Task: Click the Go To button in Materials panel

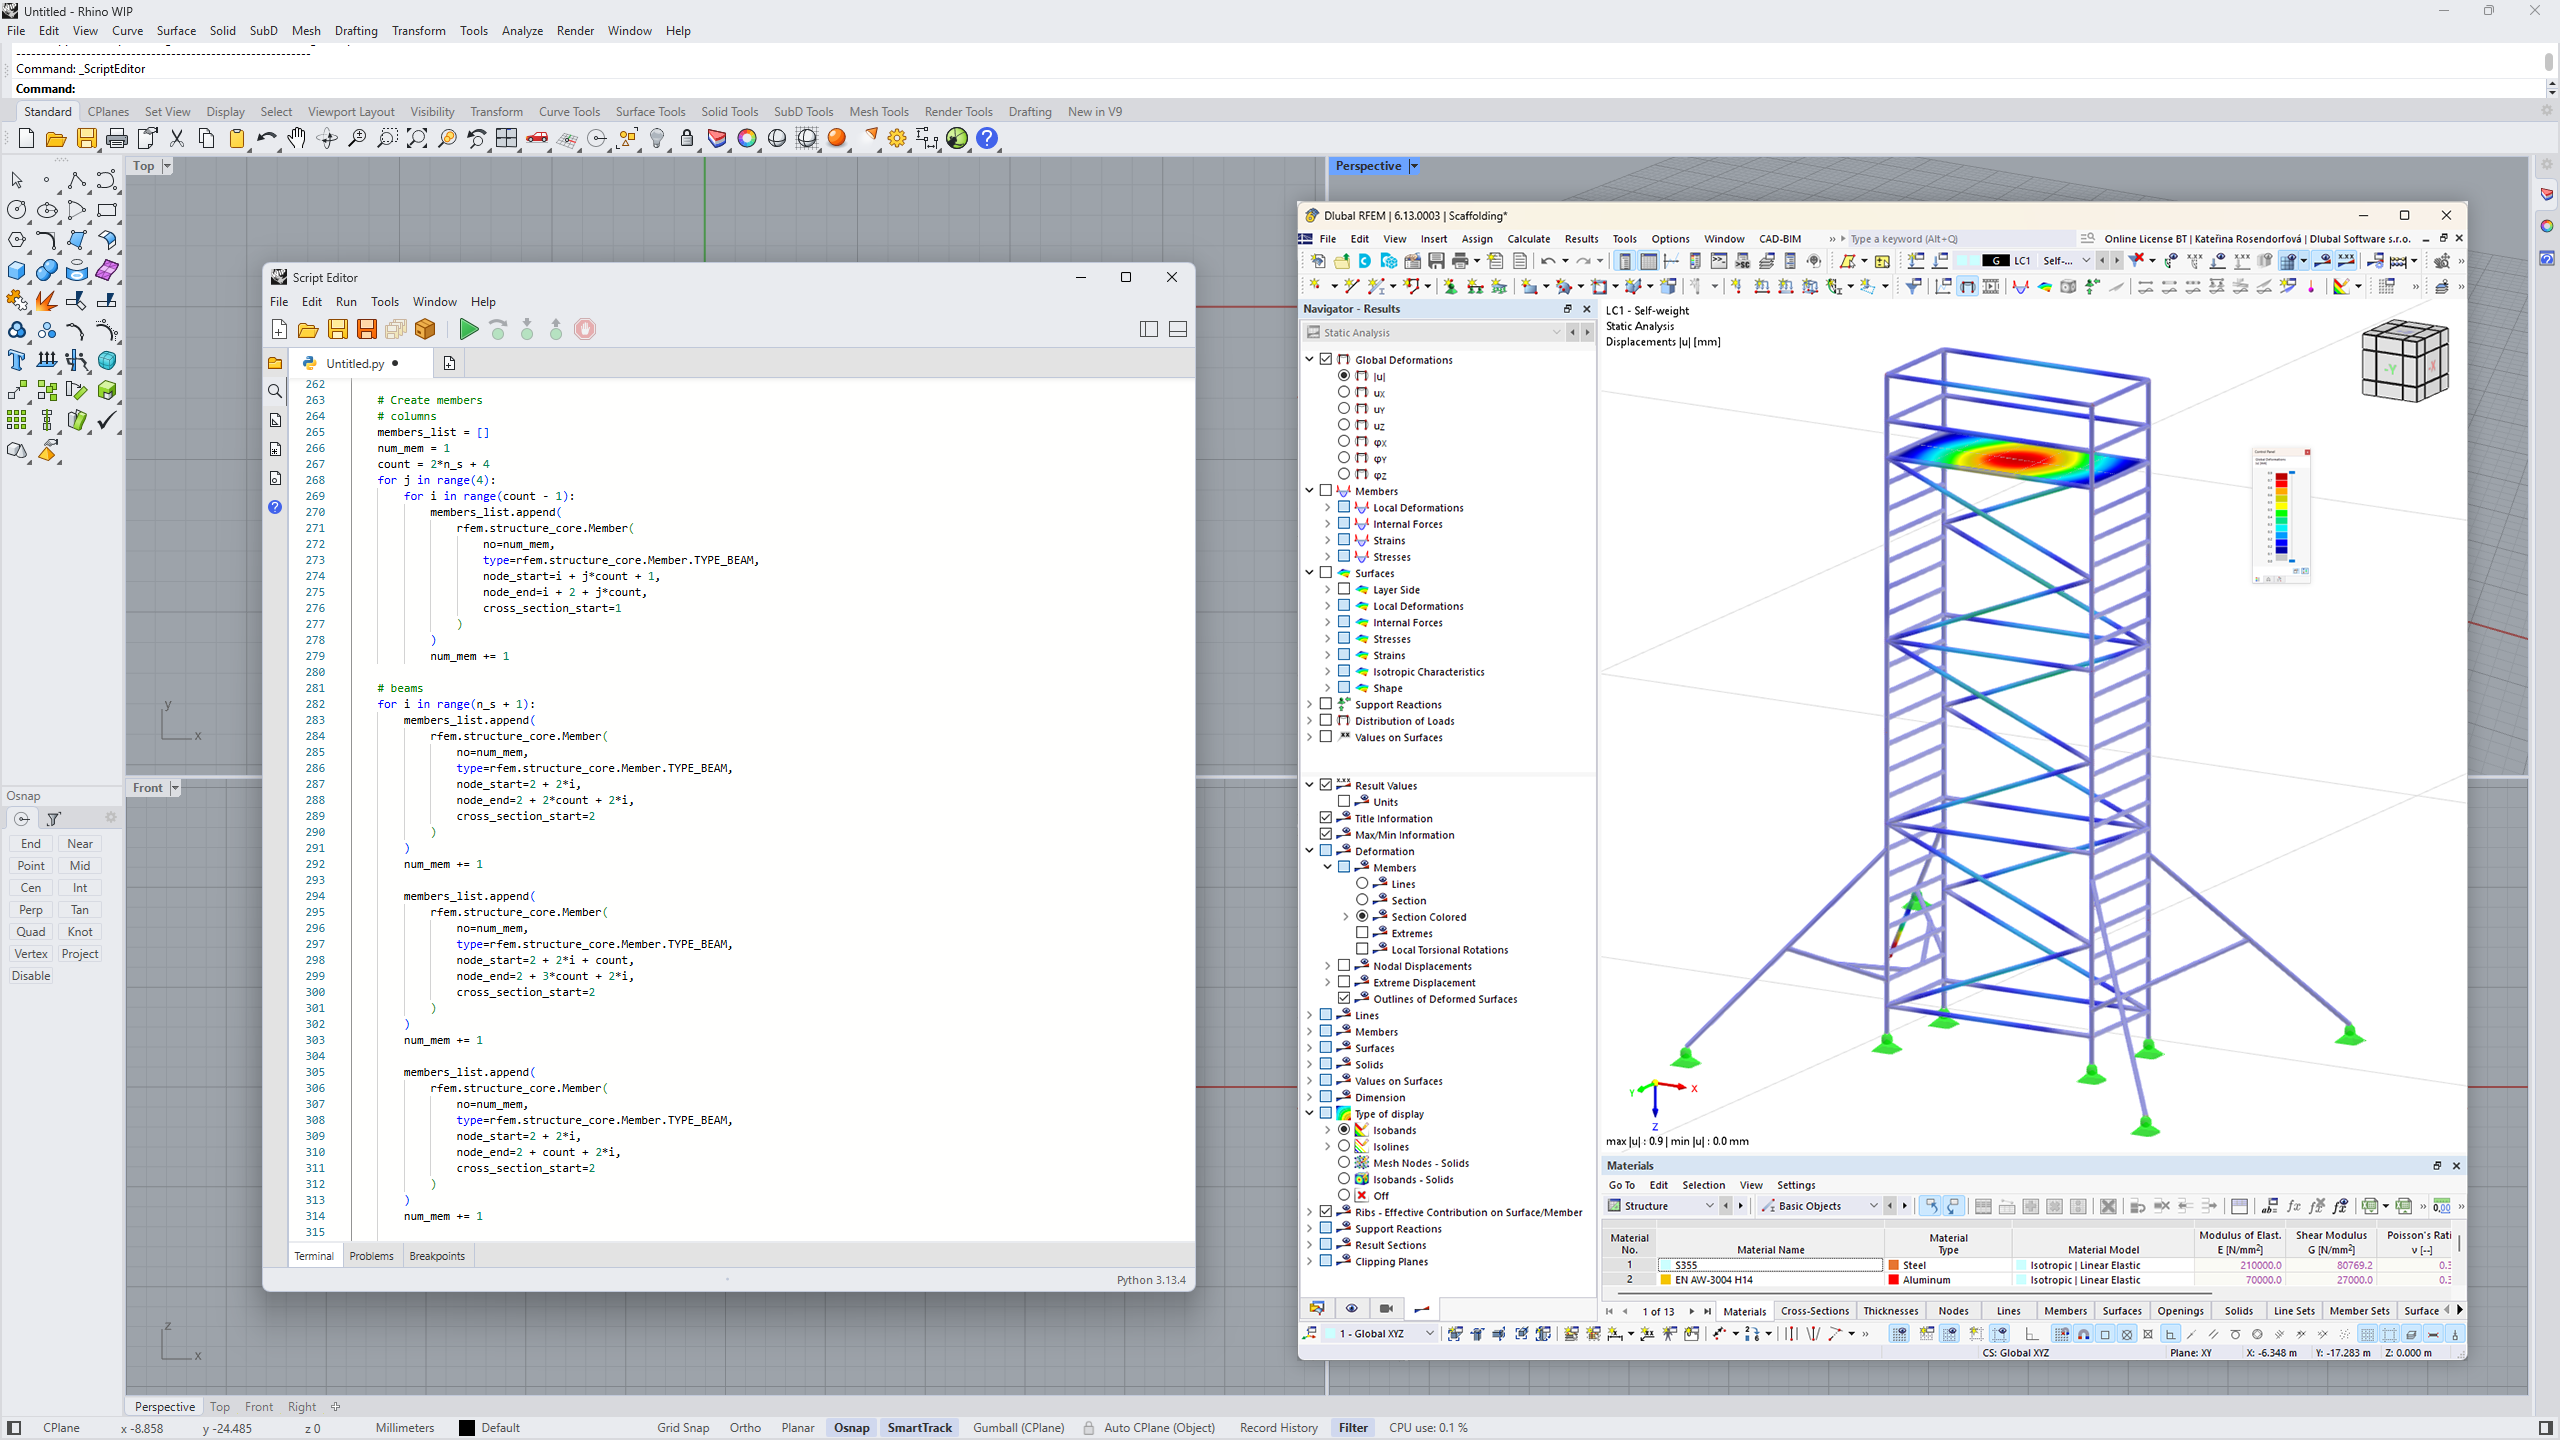Action: 1621,1185
